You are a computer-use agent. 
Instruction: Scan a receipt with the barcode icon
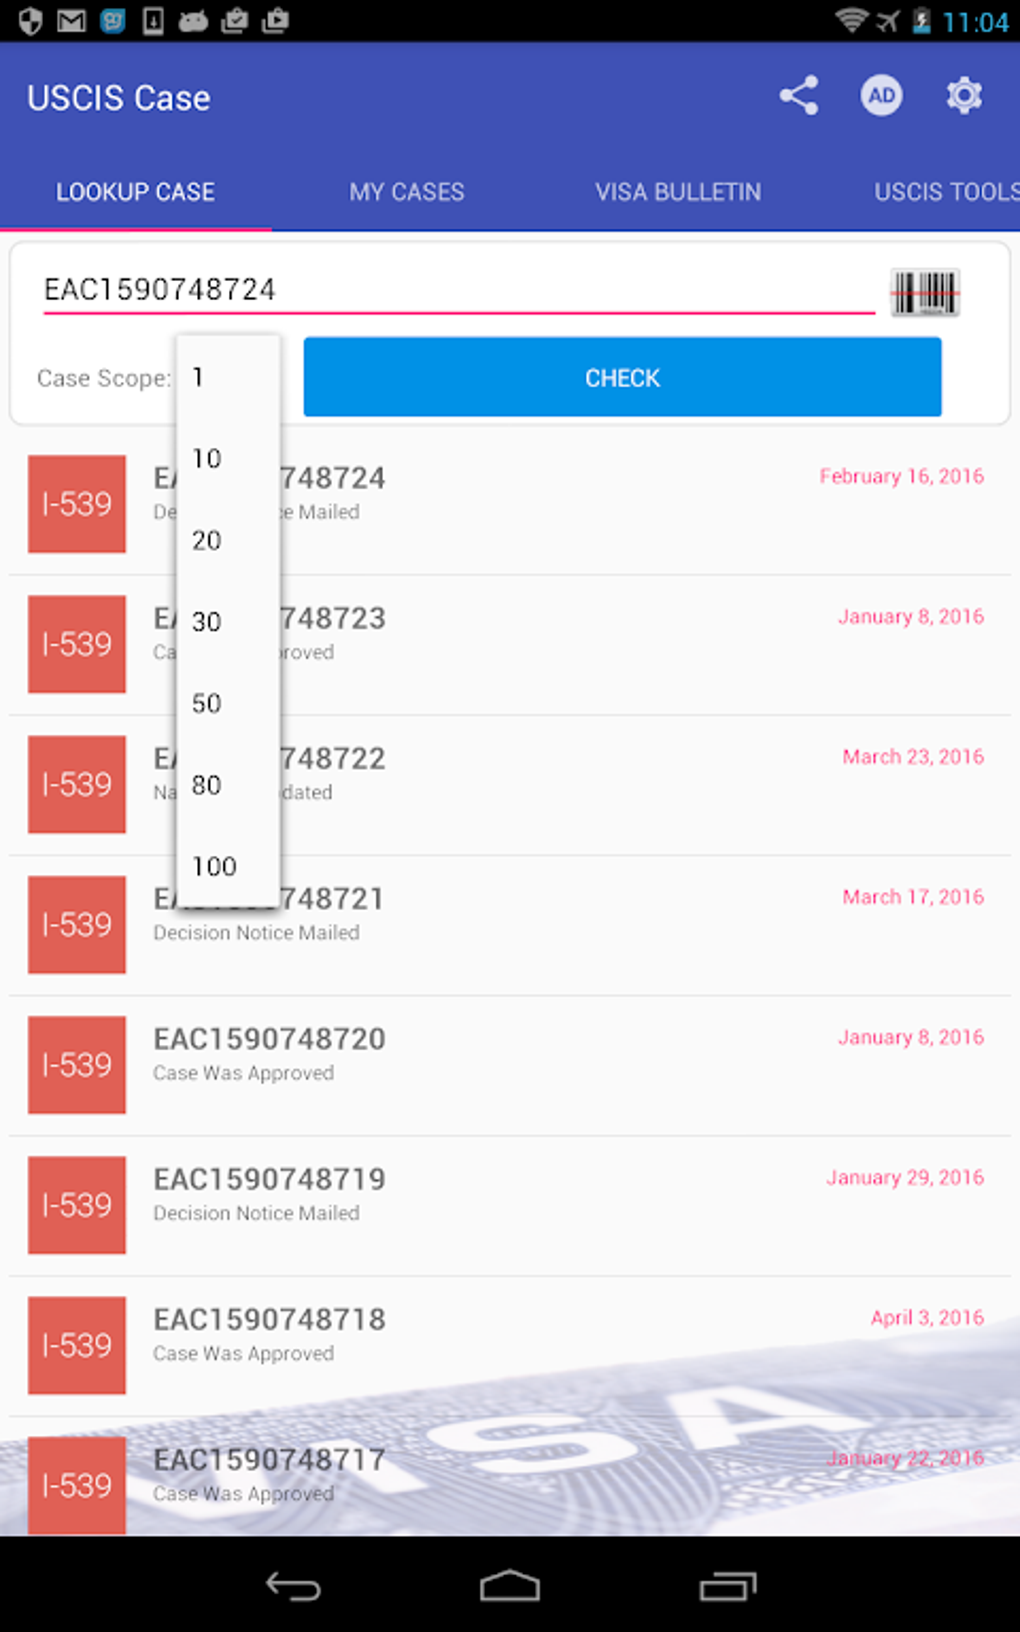pyautogui.click(x=925, y=293)
